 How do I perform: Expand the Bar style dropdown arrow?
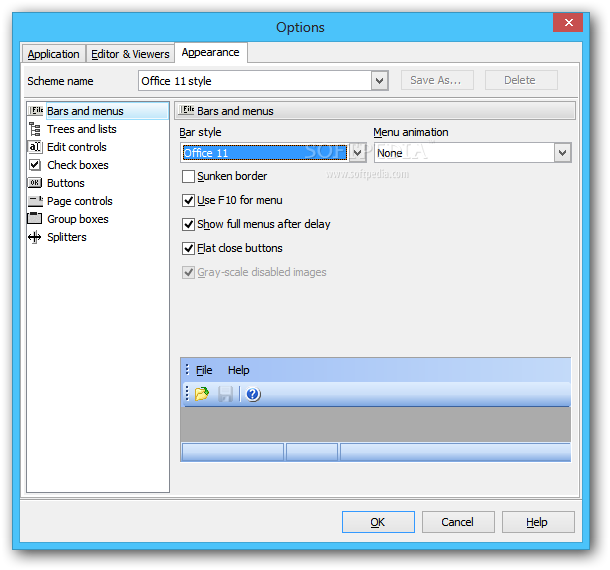(x=357, y=153)
